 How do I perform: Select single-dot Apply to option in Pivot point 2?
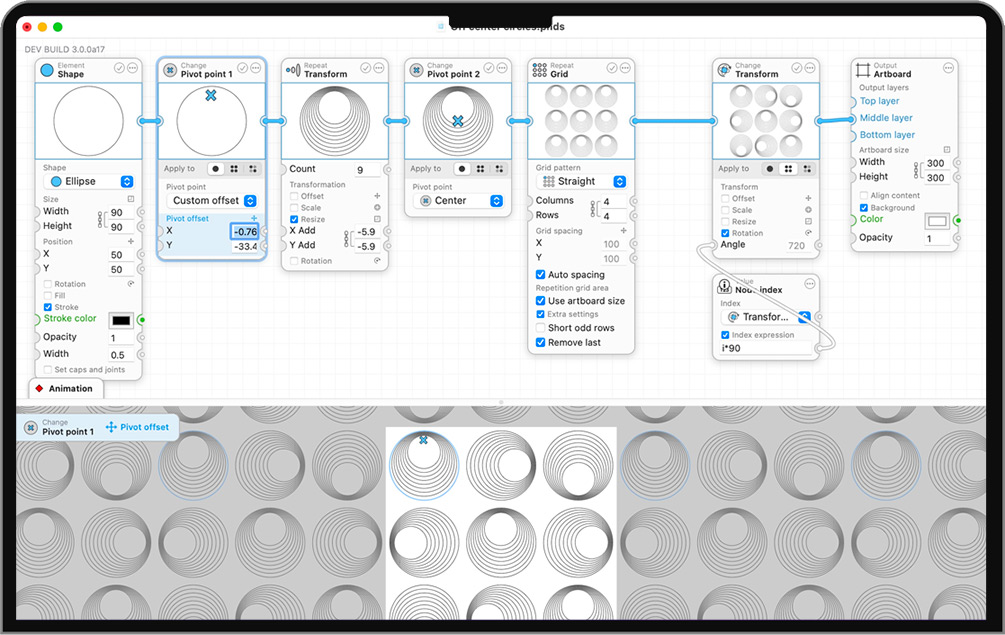(463, 169)
